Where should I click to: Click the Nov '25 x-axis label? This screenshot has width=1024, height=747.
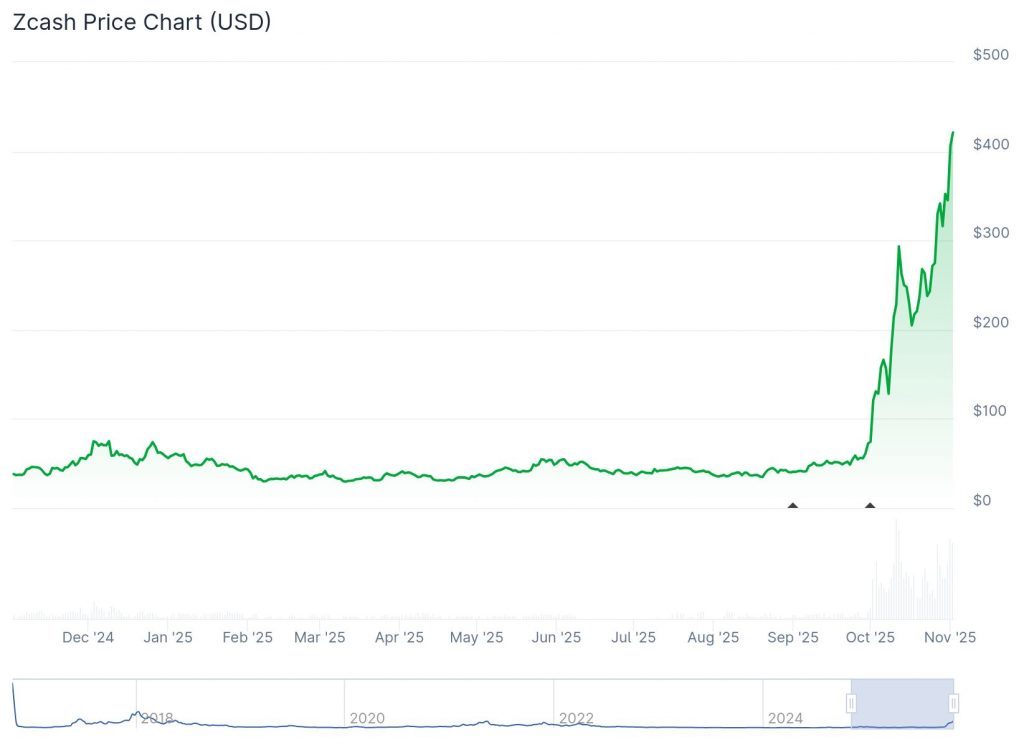[951, 637]
